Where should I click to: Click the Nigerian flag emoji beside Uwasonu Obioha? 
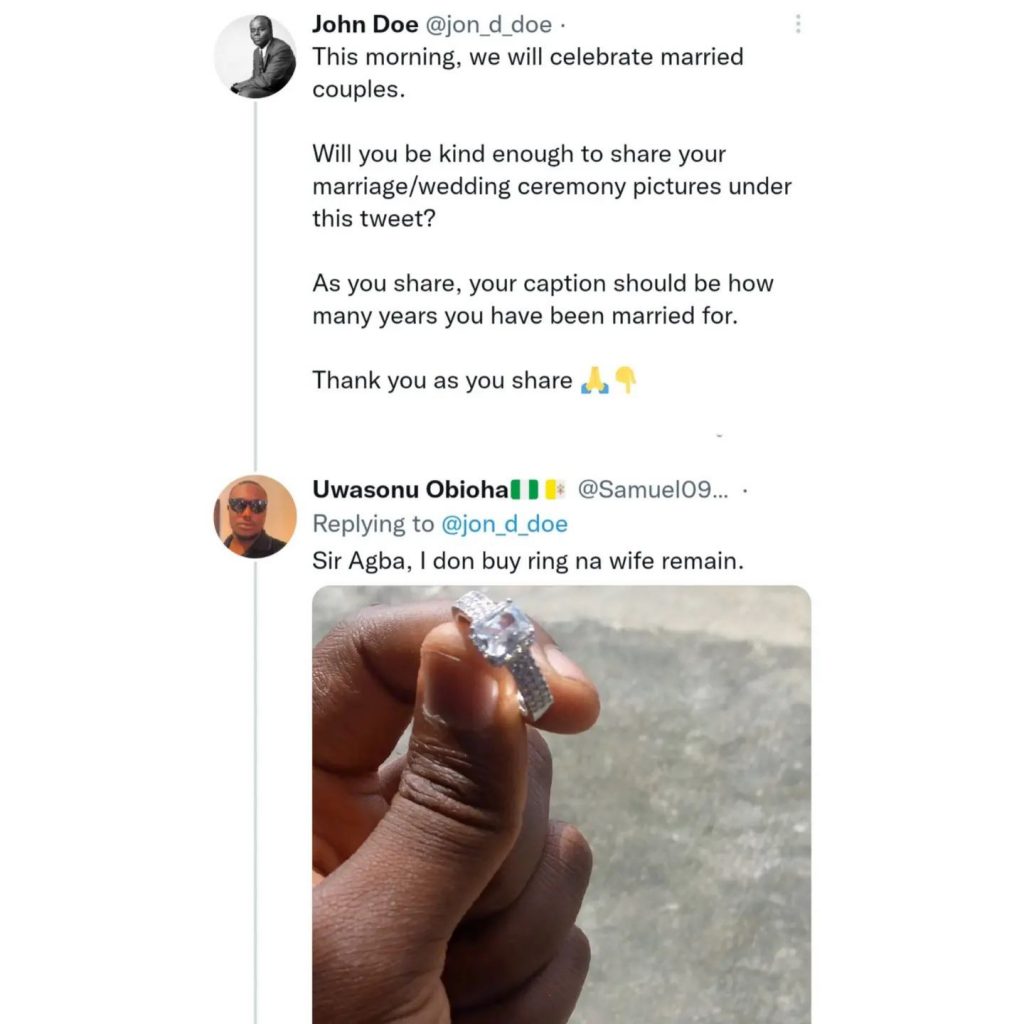(525, 490)
